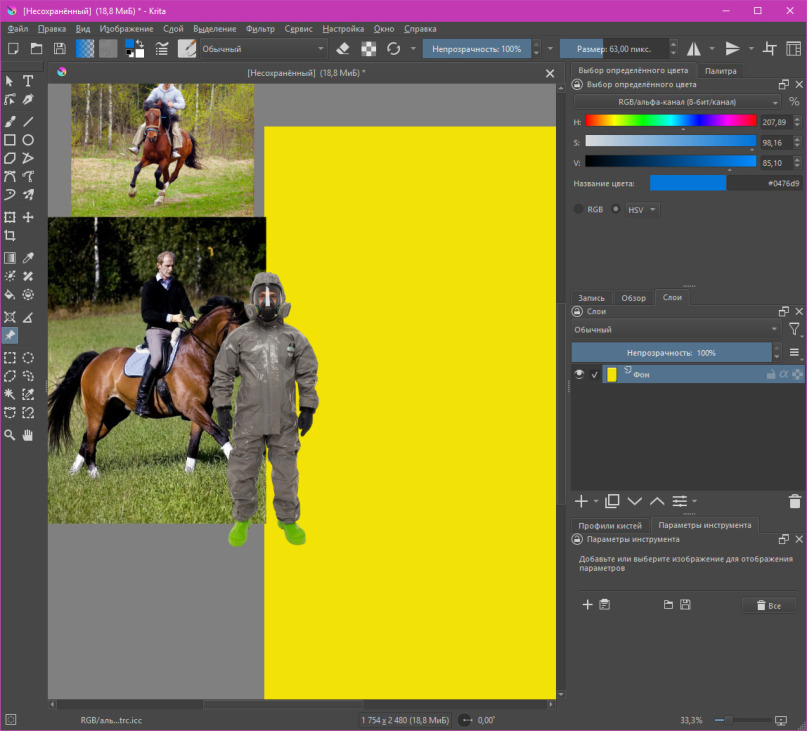Open the layer Обычный blend mode dropdown

pos(676,329)
